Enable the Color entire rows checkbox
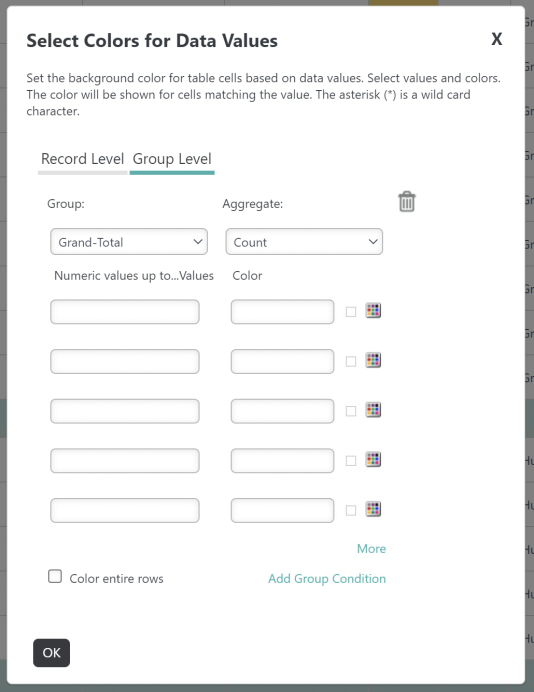Screen dimensions: 534x692 (x=55, y=576)
